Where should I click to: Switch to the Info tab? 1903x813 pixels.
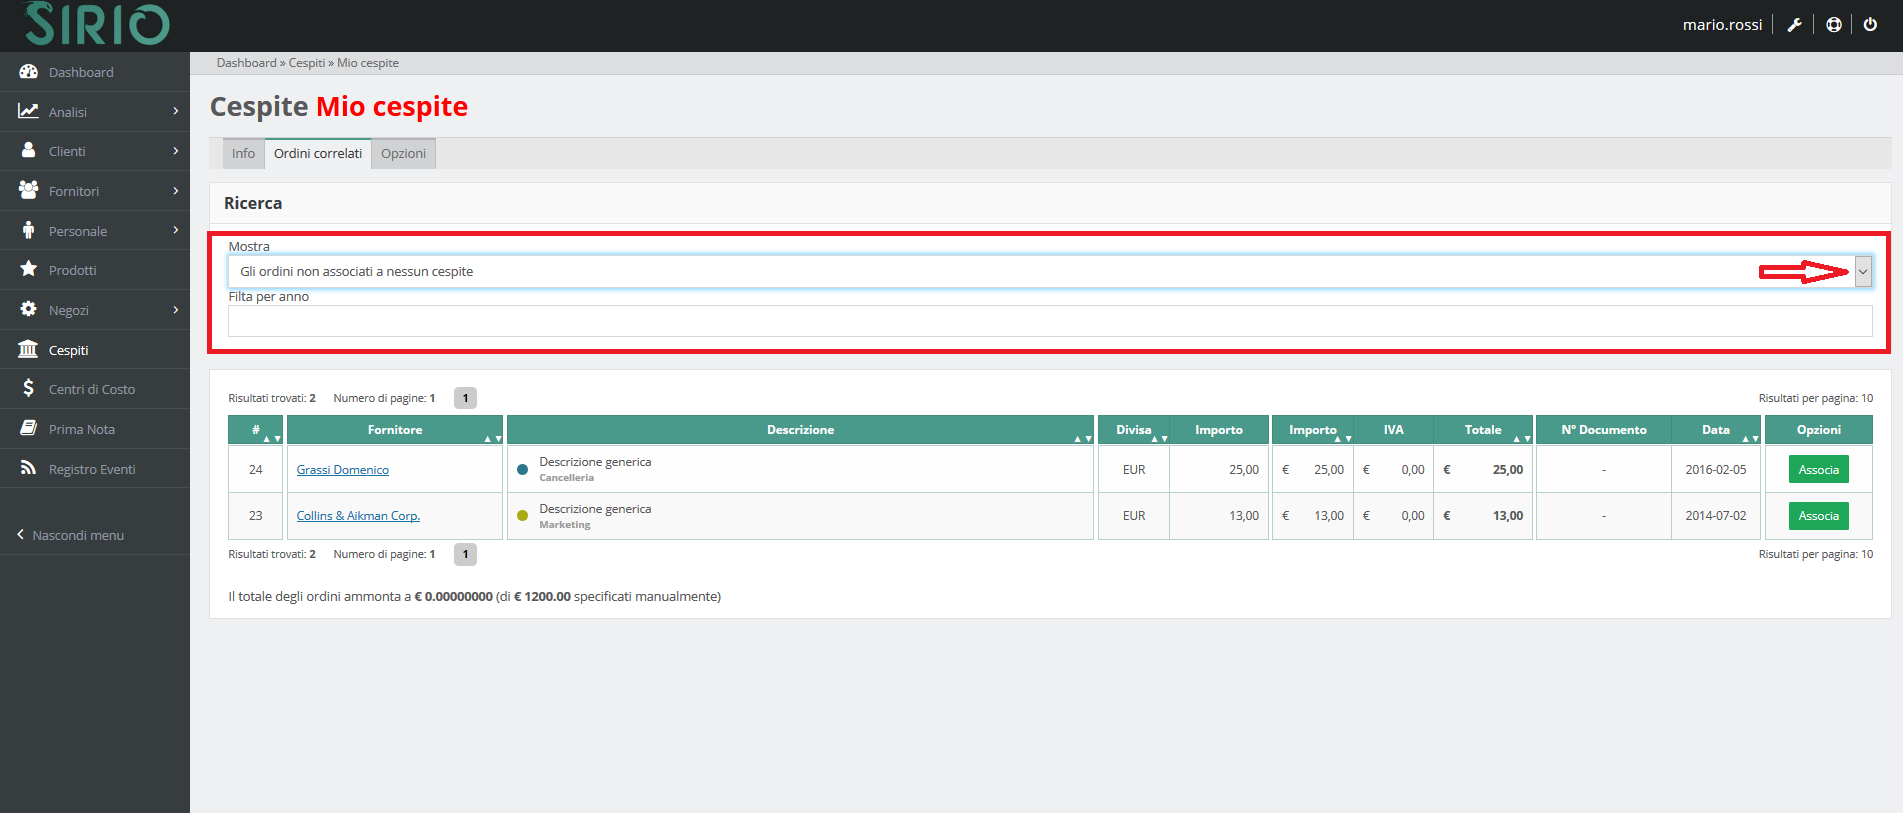243,154
